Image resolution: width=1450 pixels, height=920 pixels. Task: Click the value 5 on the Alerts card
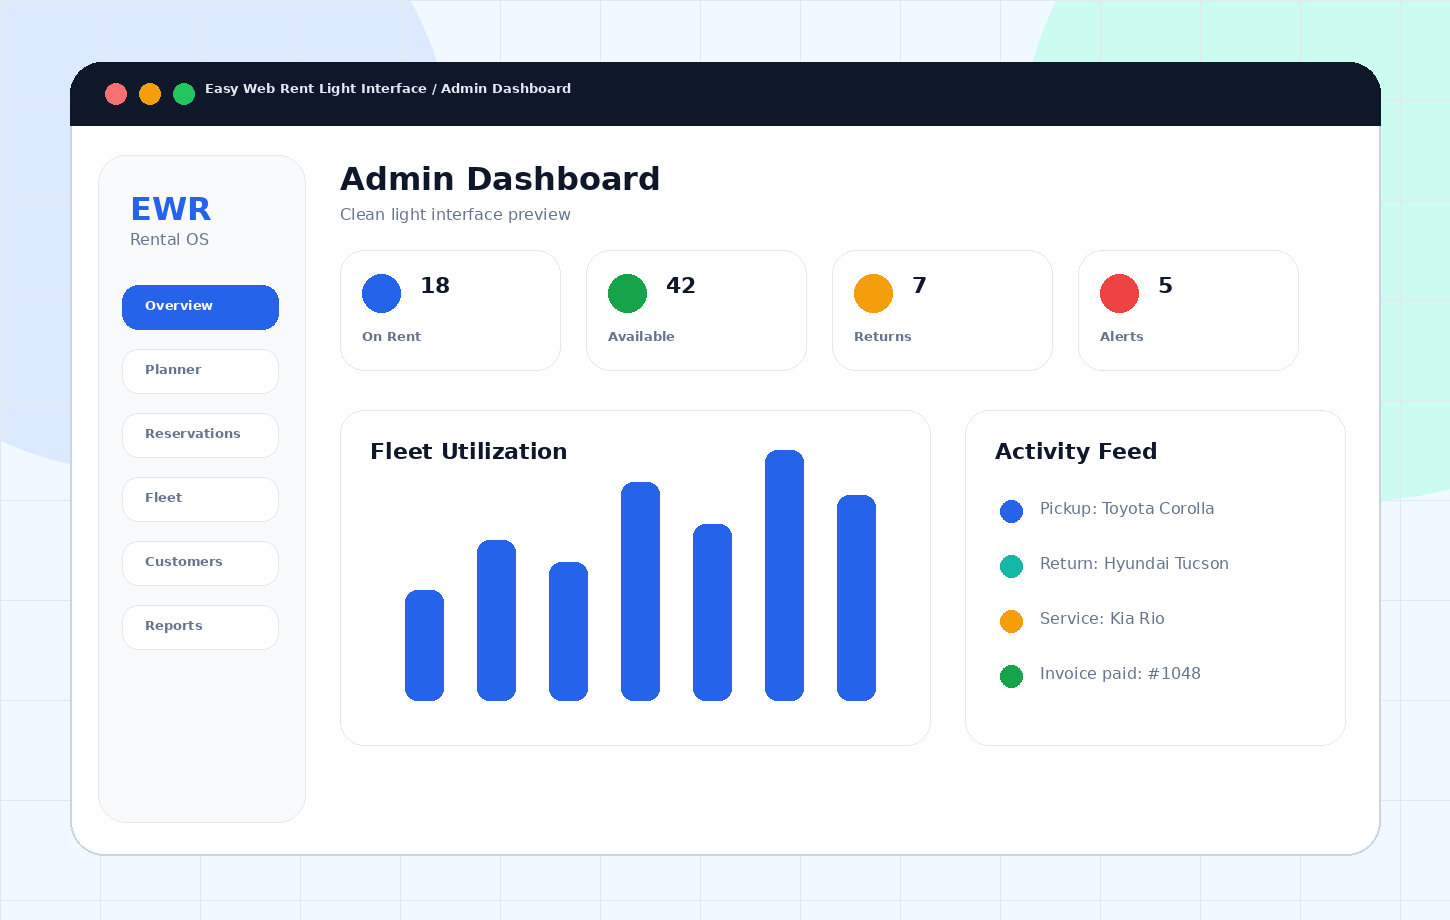[x=1165, y=286]
